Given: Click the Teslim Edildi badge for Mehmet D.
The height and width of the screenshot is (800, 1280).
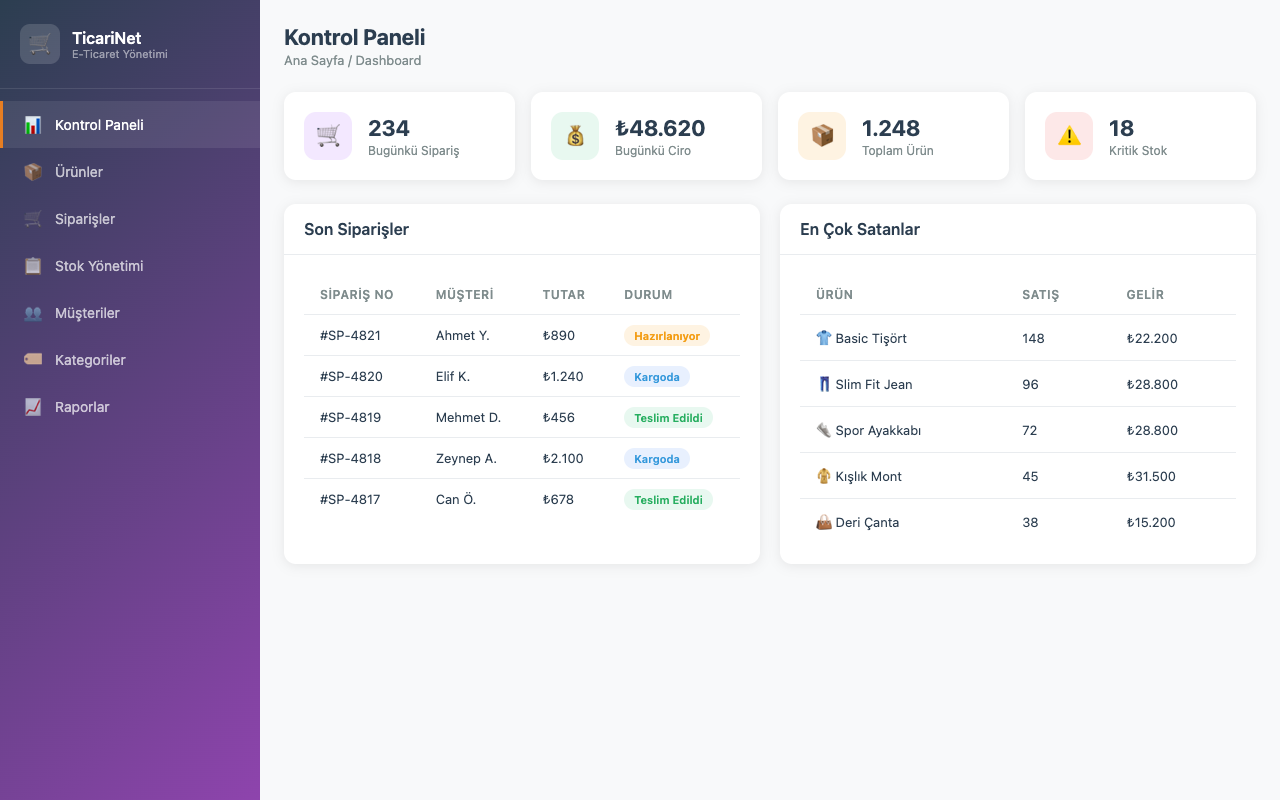Looking at the screenshot, I should coord(668,418).
